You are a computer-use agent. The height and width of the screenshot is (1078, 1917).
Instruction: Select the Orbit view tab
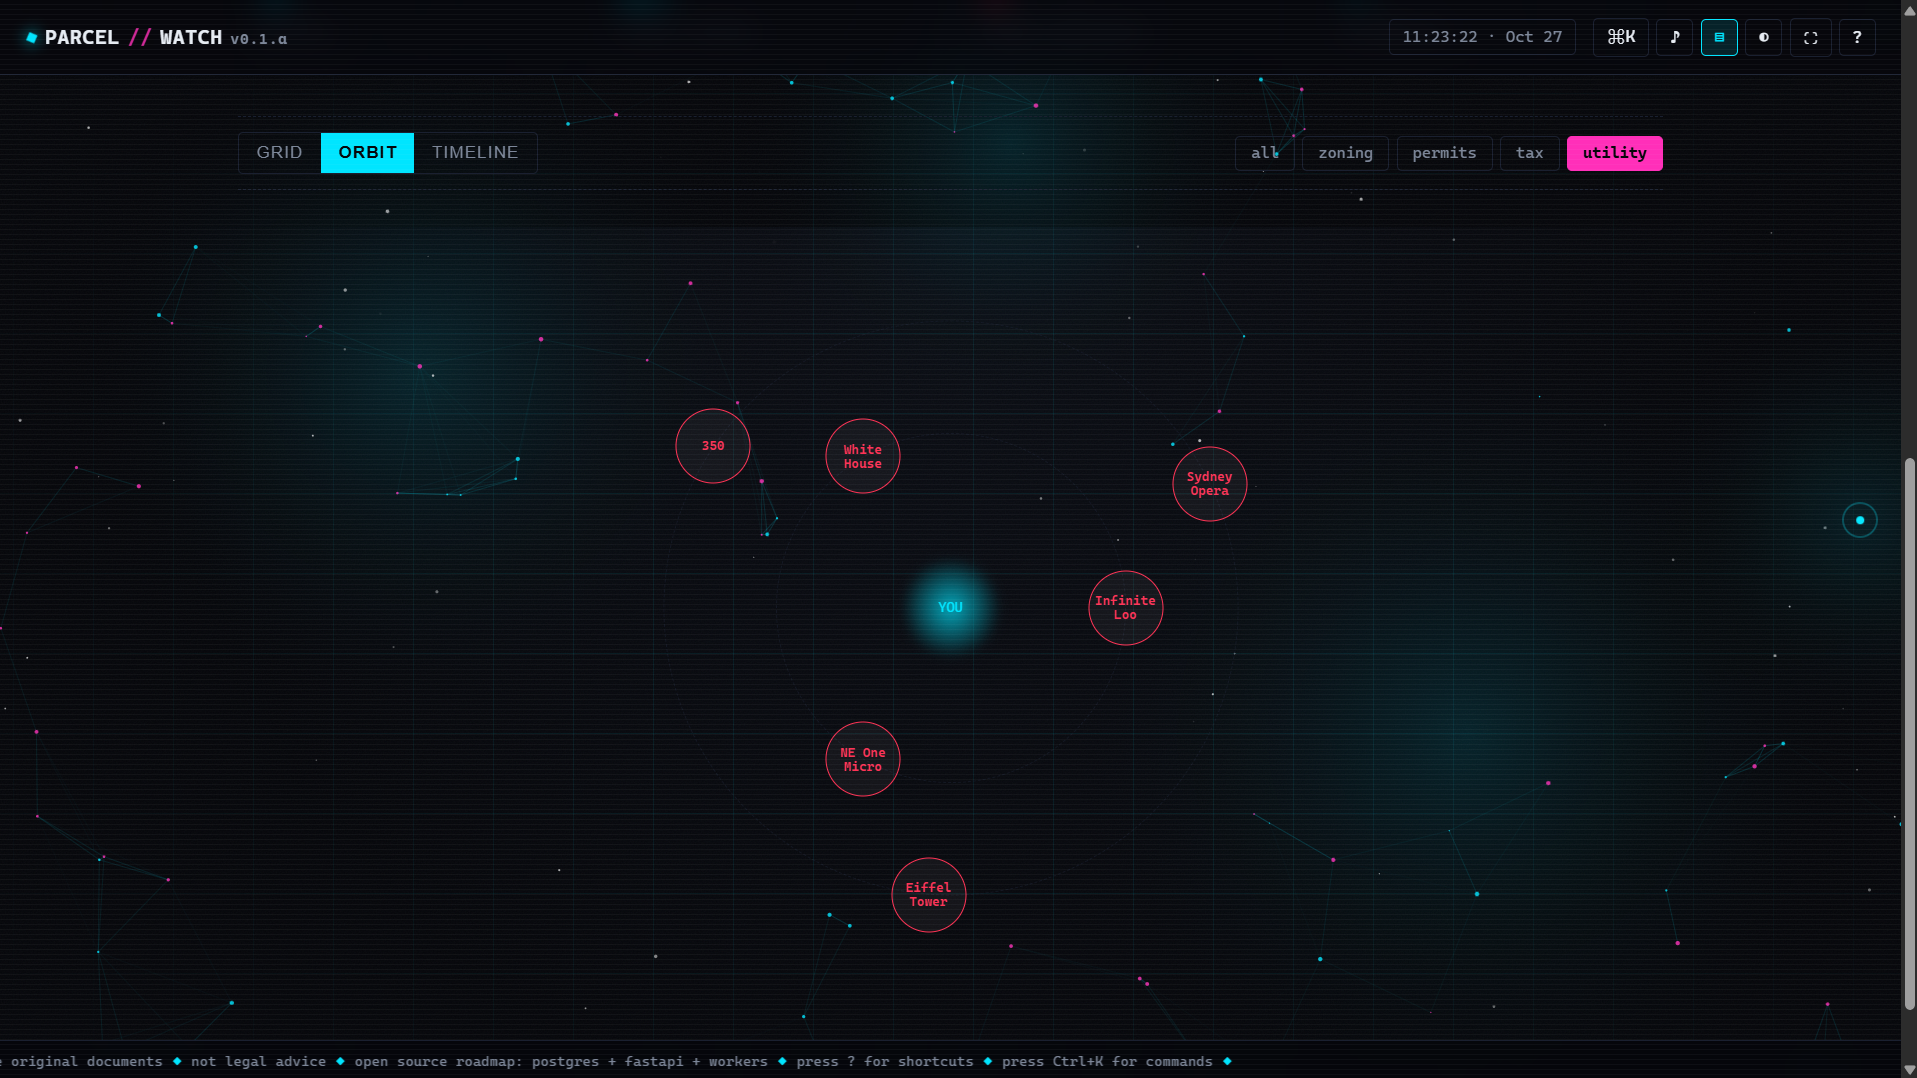(x=367, y=153)
